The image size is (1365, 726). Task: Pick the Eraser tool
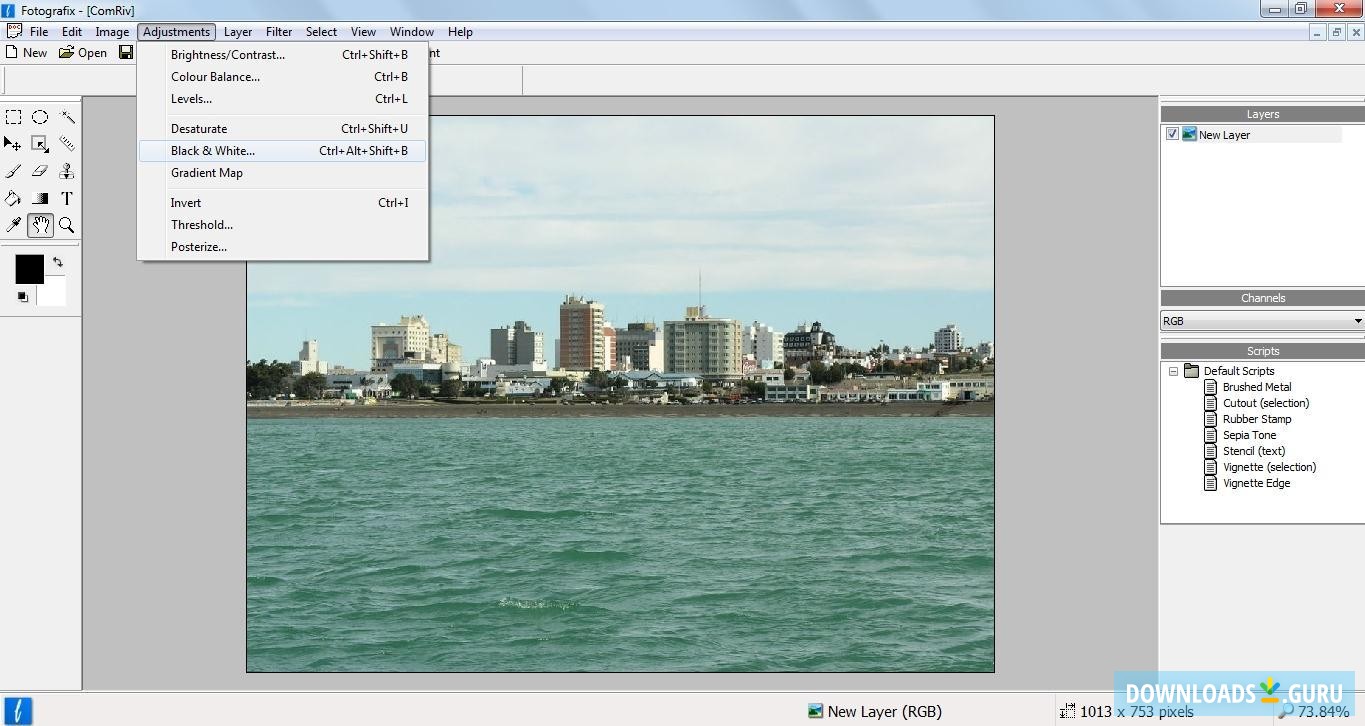coord(40,171)
